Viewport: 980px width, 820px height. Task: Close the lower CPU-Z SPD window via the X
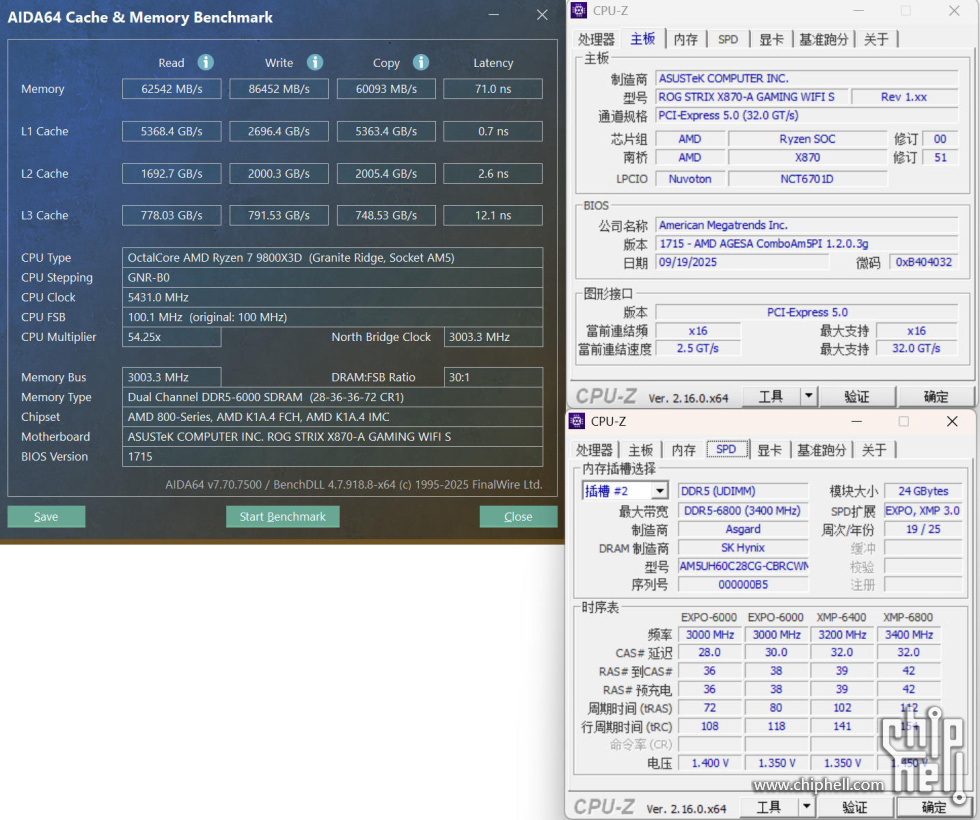951,422
